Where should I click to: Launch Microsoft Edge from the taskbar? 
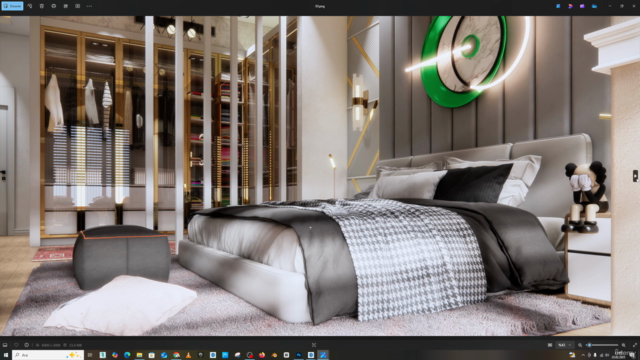tap(127, 355)
